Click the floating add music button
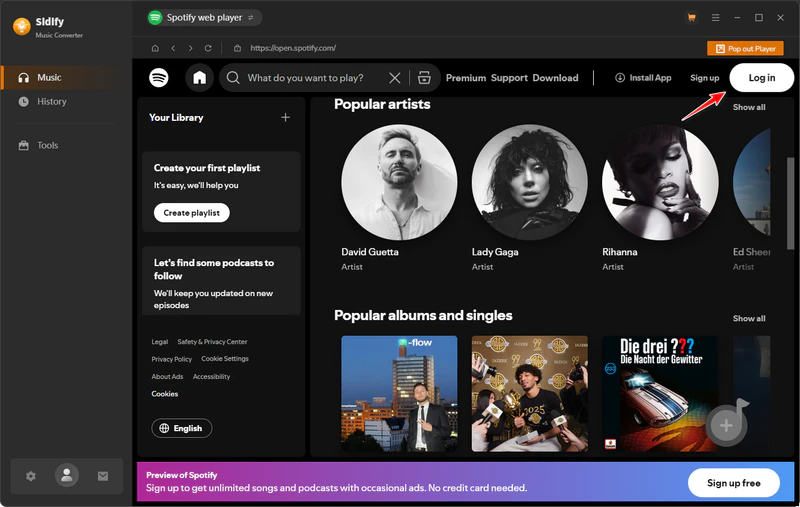The width and height of the screenshot is (800, 507). pos(727,425)
